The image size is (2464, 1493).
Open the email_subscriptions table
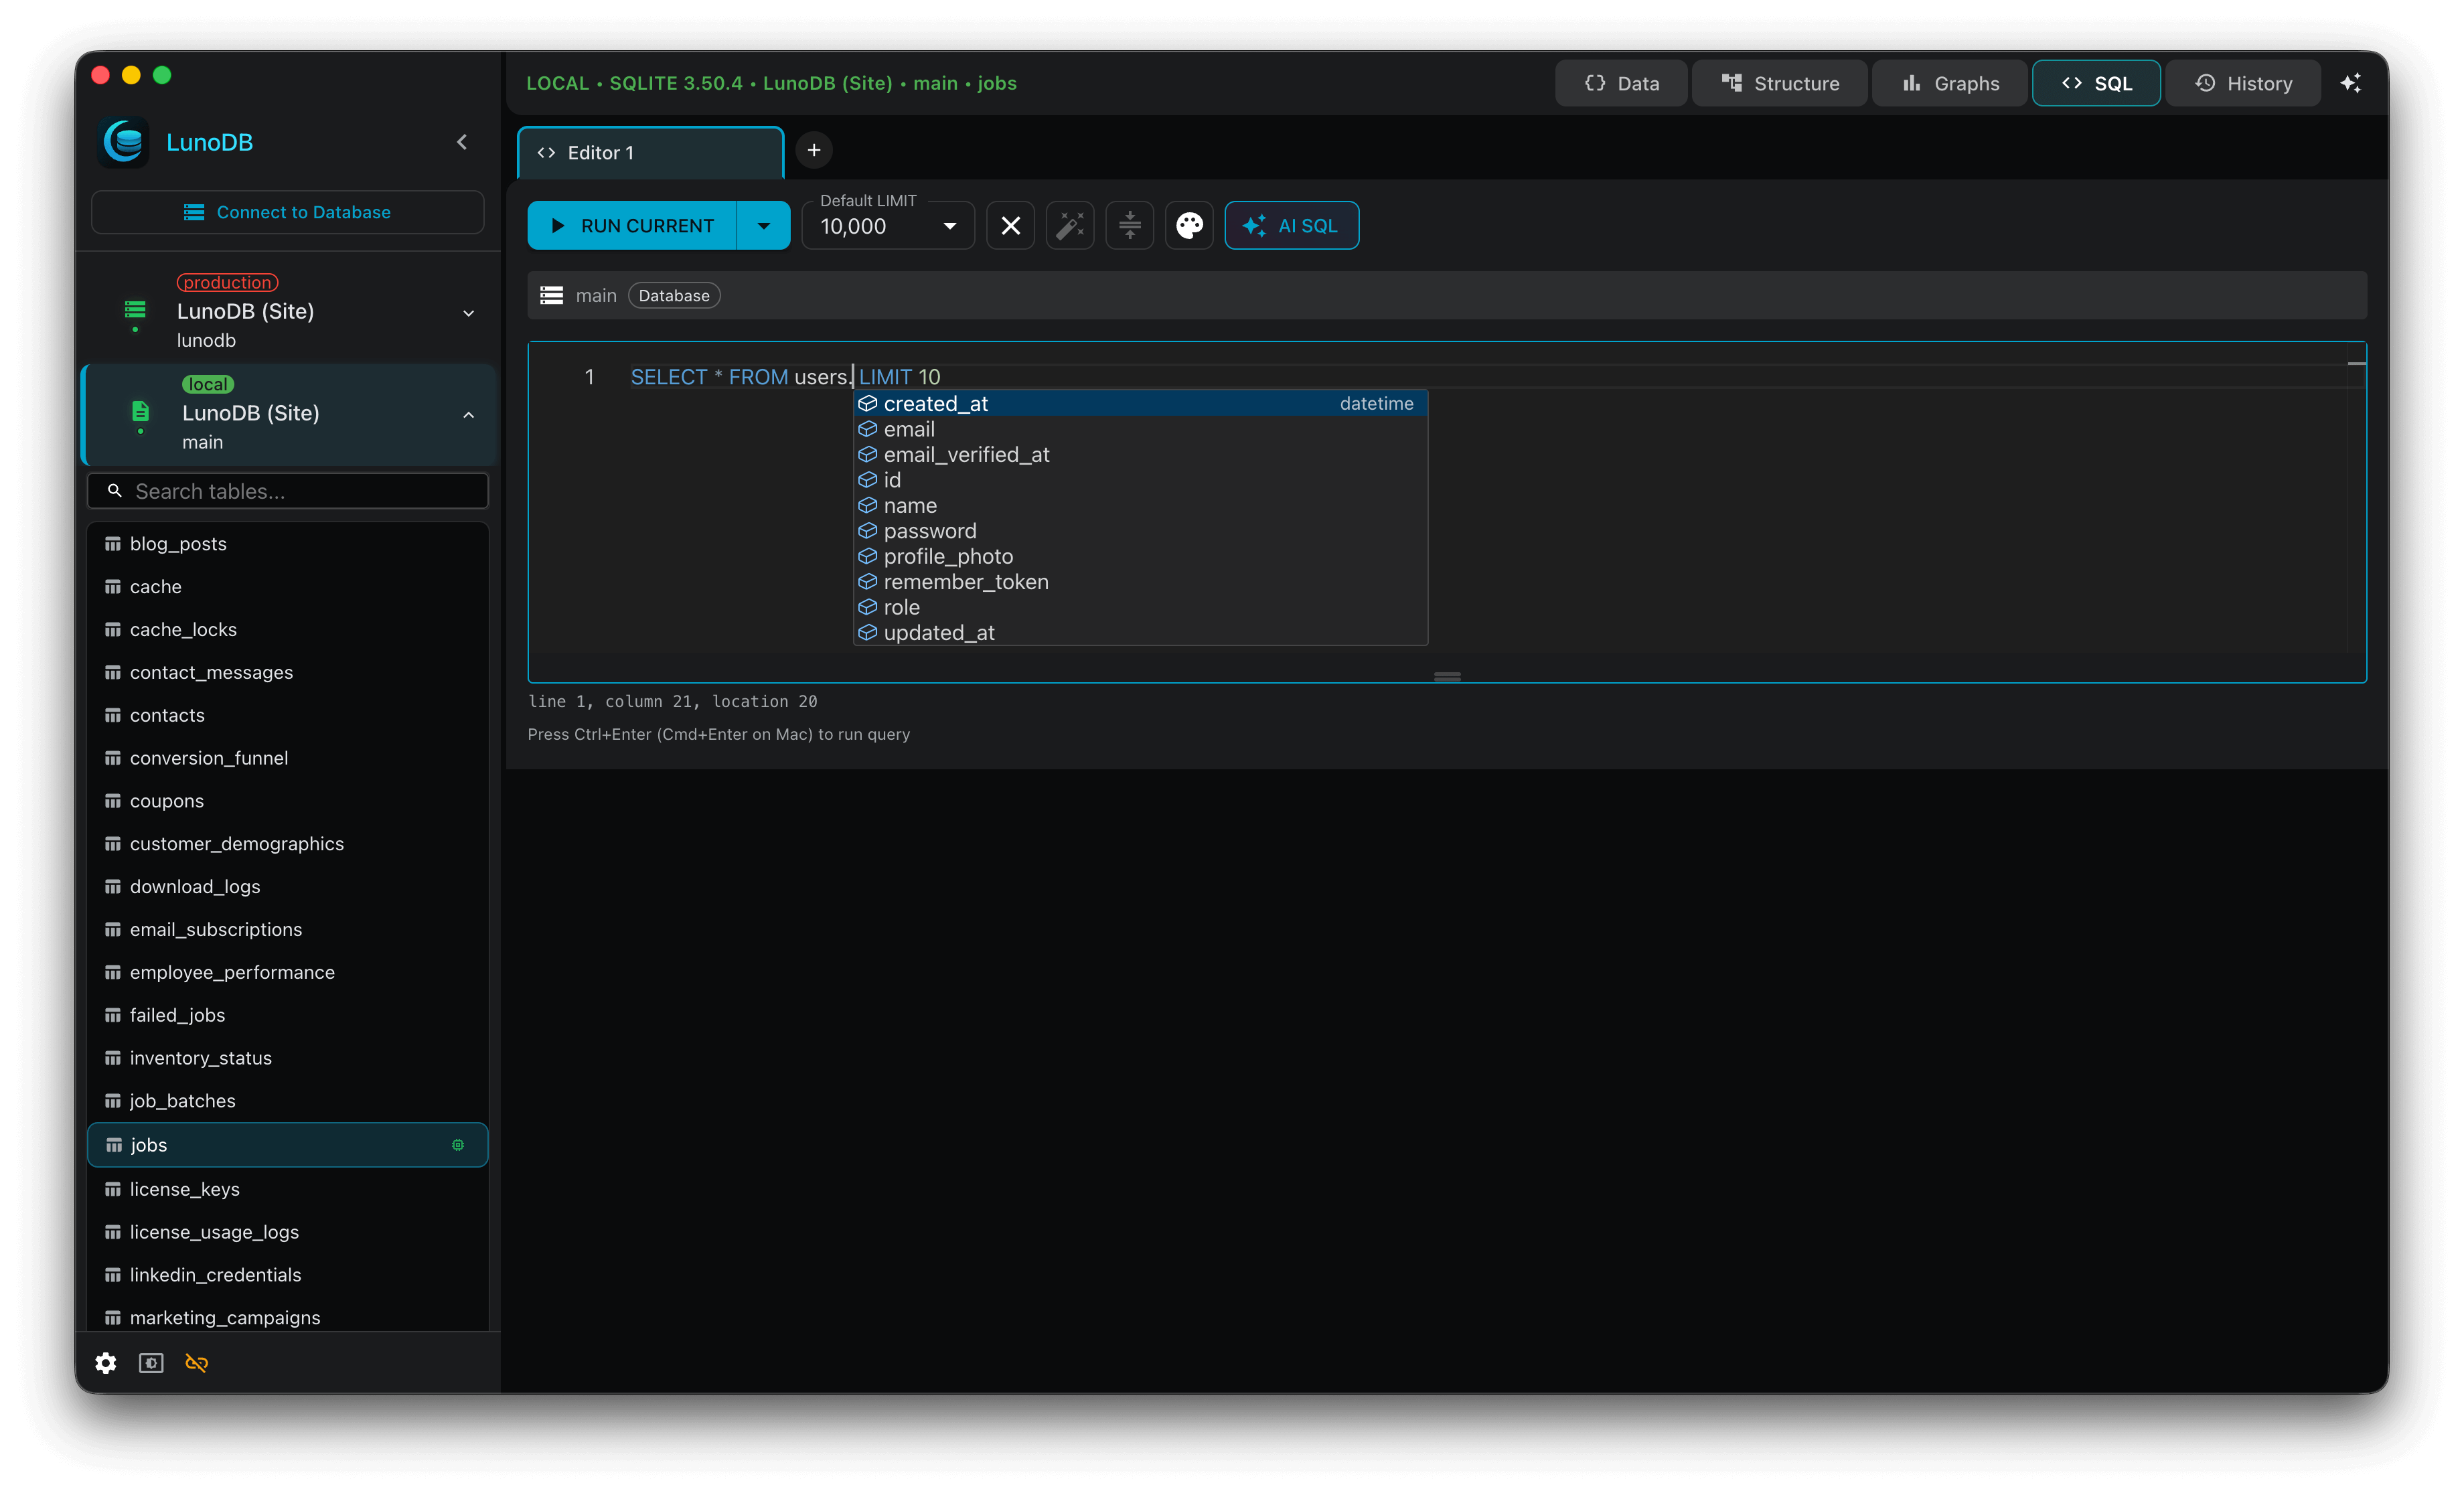288,930
